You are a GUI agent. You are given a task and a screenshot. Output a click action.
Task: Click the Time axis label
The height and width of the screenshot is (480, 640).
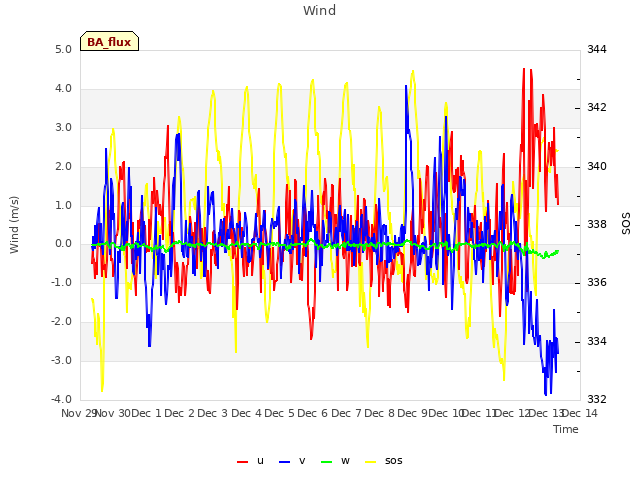(566, 429)
